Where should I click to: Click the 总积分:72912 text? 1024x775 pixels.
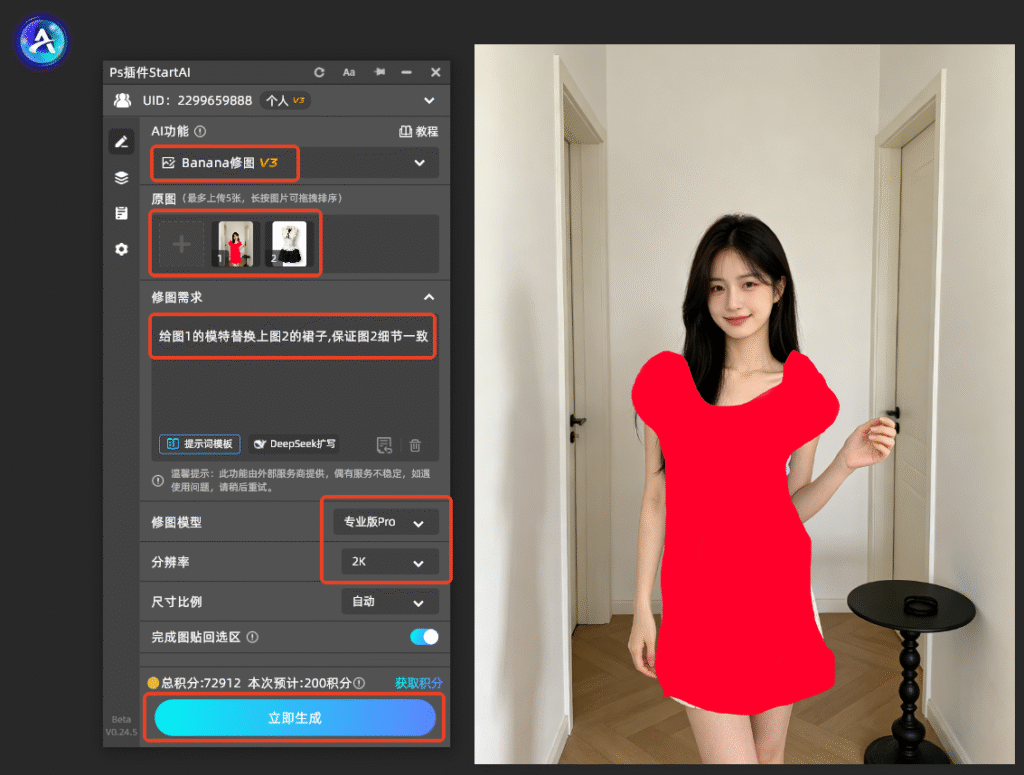point(201,683)
